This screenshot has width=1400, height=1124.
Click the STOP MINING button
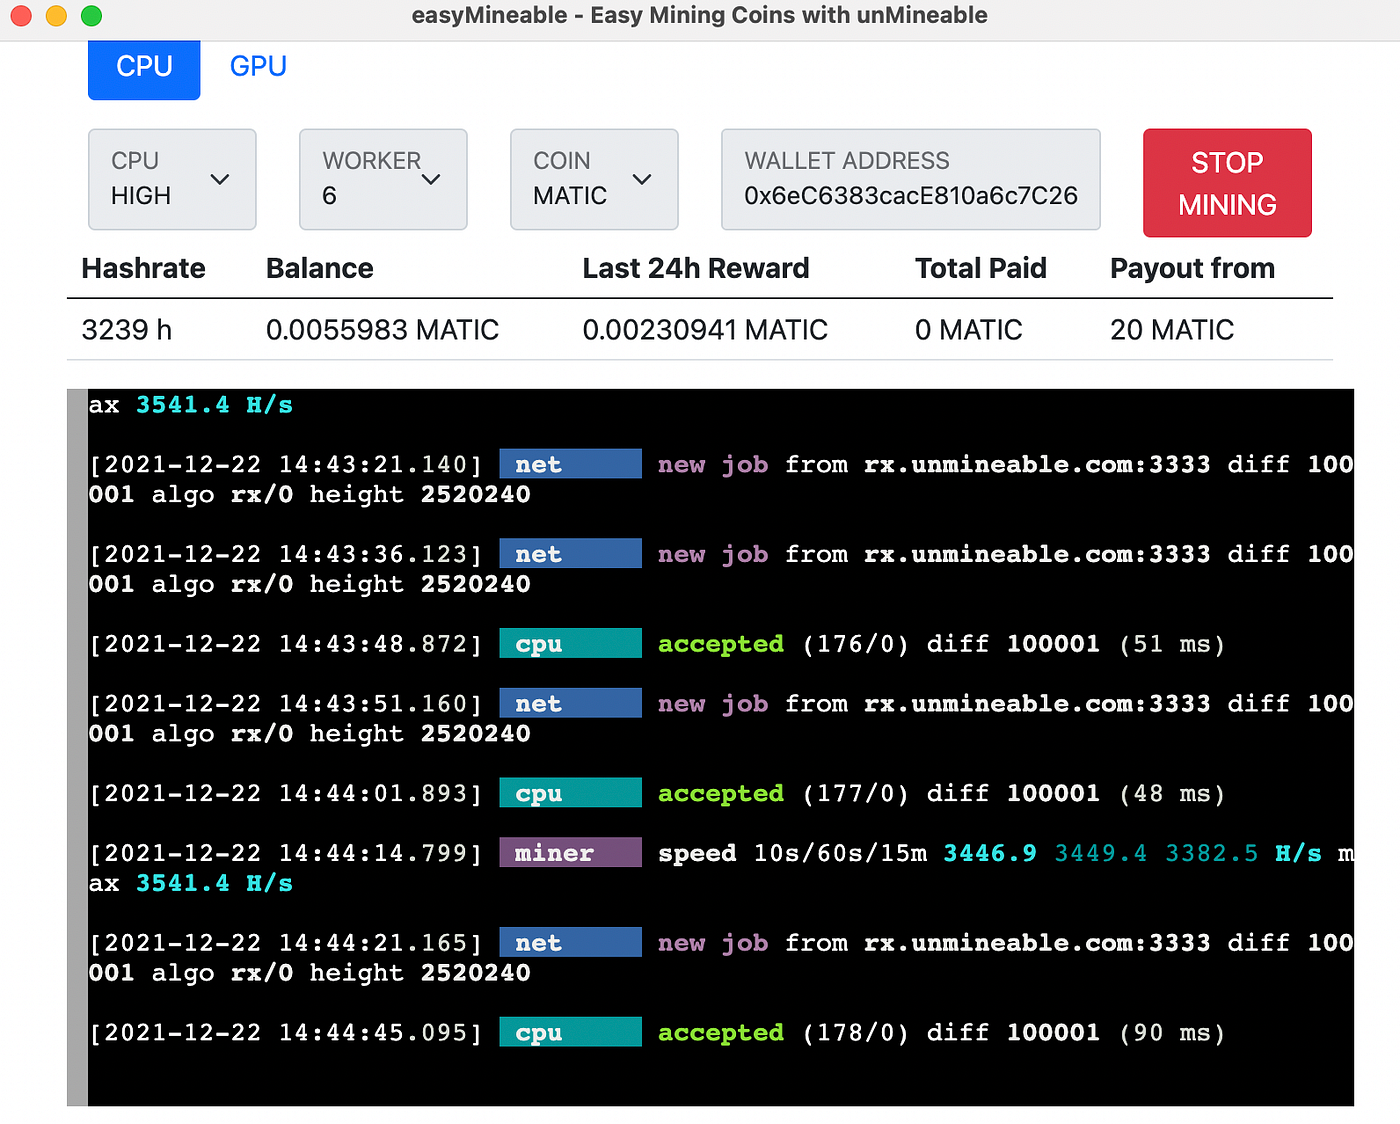[1227, 183]
